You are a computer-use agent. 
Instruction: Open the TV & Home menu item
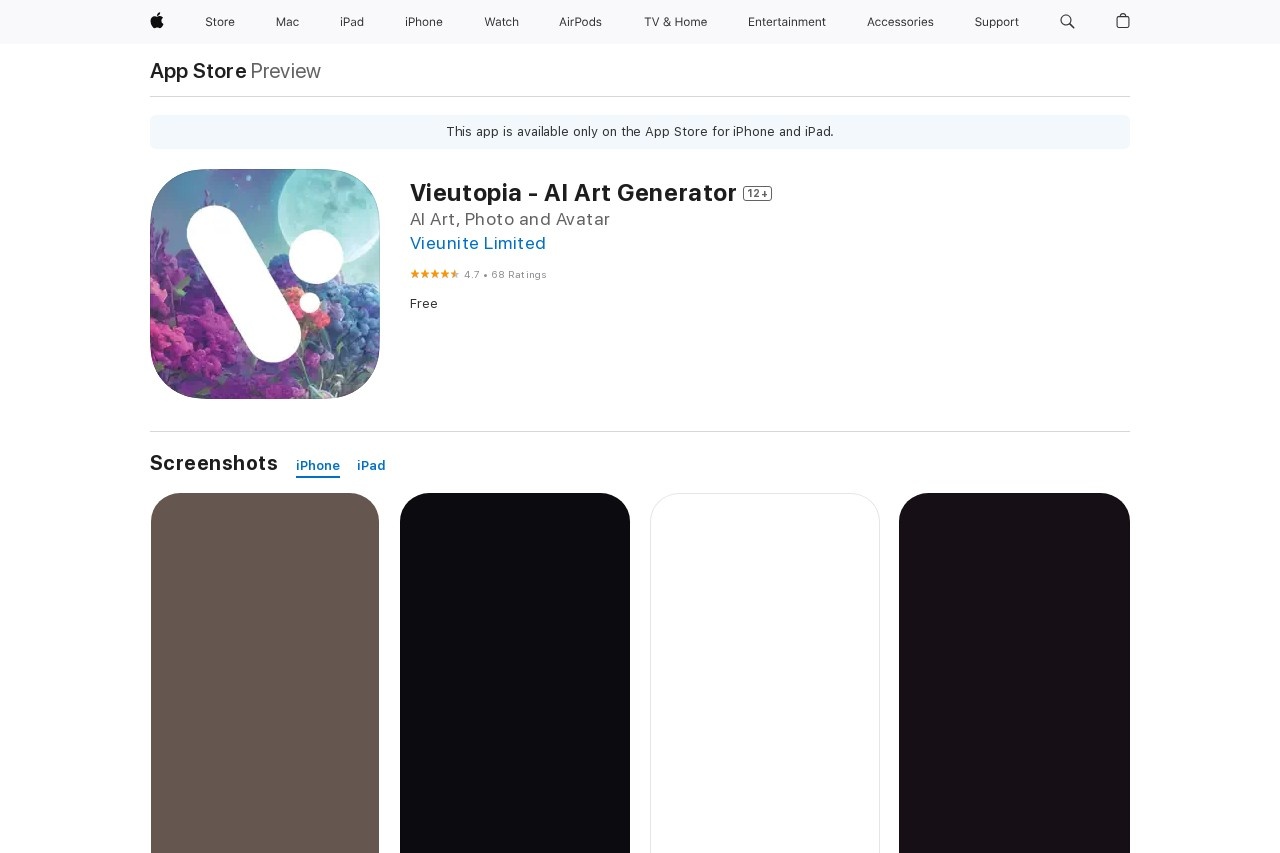(x=675, y=22)
